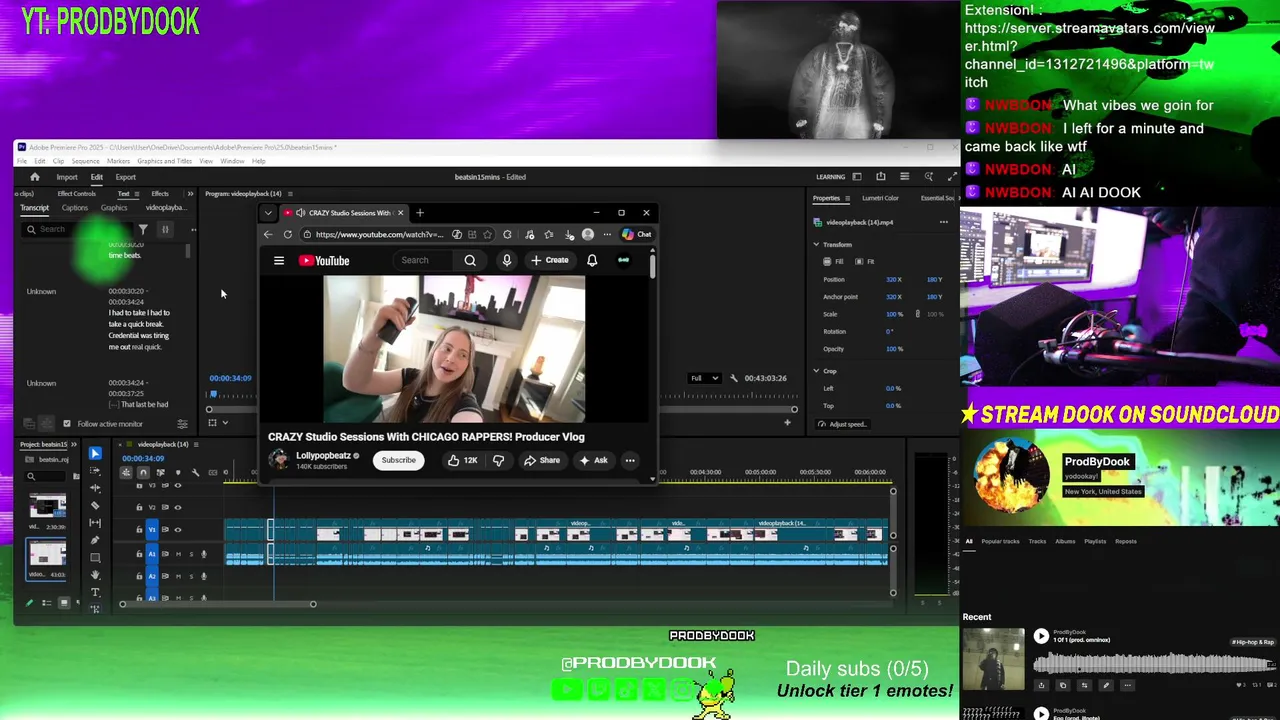Select the Rectangle tool
This screenshot has height=720, width=1280.
[95, 557]
